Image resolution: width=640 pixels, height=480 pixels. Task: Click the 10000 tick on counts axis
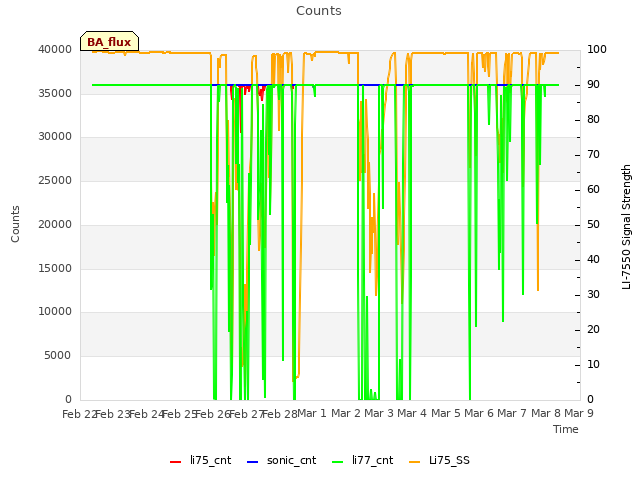pyautogui.click(x=55, y=312)
